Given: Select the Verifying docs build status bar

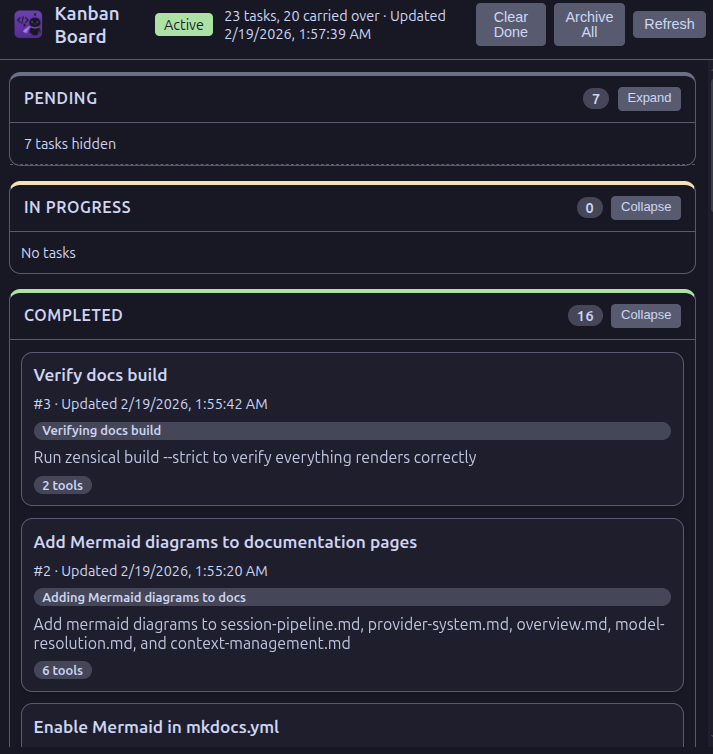Looking at the screenshot, I should pos(351,431).
